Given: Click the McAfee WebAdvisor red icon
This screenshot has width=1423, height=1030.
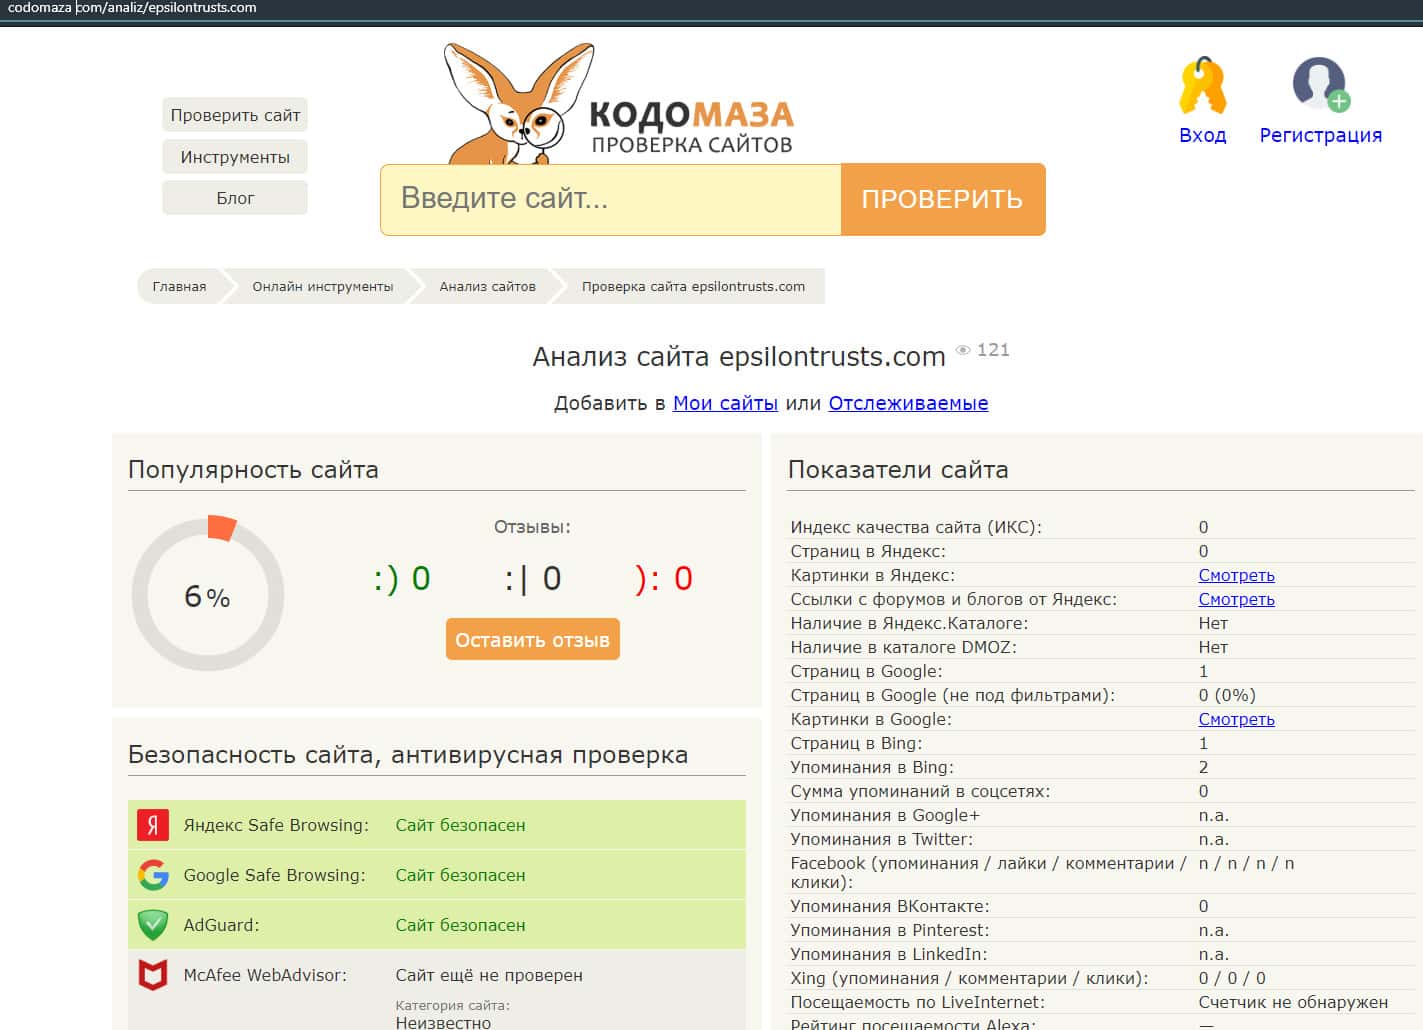Looking at the screenshot, I should [153, 975].
